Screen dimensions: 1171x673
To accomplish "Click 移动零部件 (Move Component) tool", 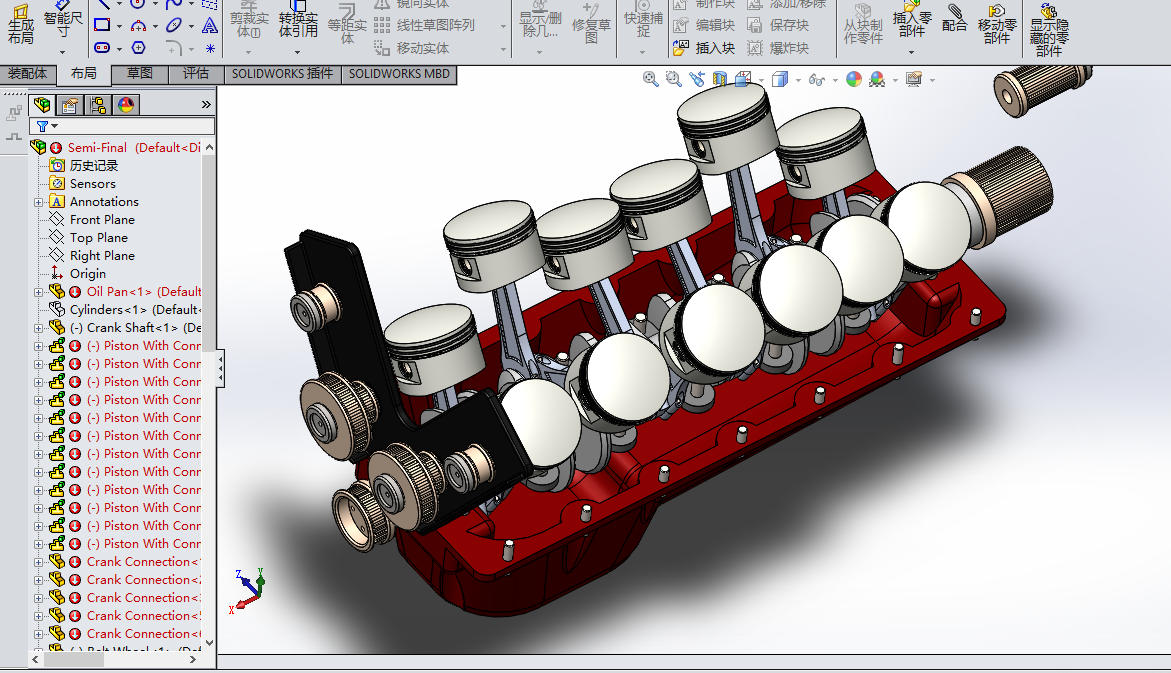I will coord(996,24).
